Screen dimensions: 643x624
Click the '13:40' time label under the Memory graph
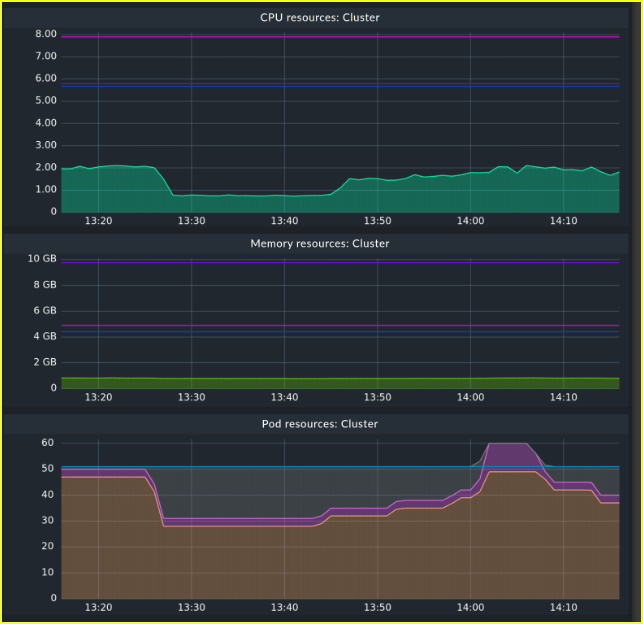pos(284,397)
